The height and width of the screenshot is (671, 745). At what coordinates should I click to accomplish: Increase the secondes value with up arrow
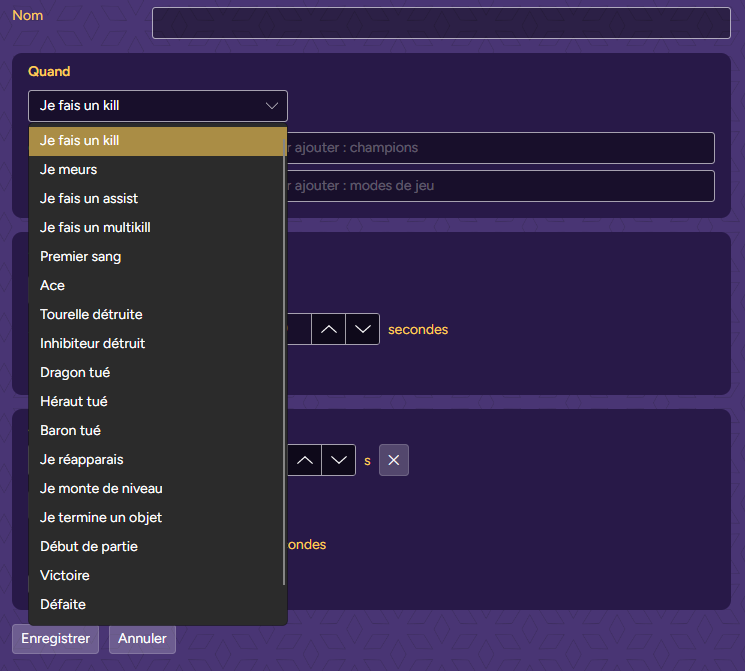(329, 329)
